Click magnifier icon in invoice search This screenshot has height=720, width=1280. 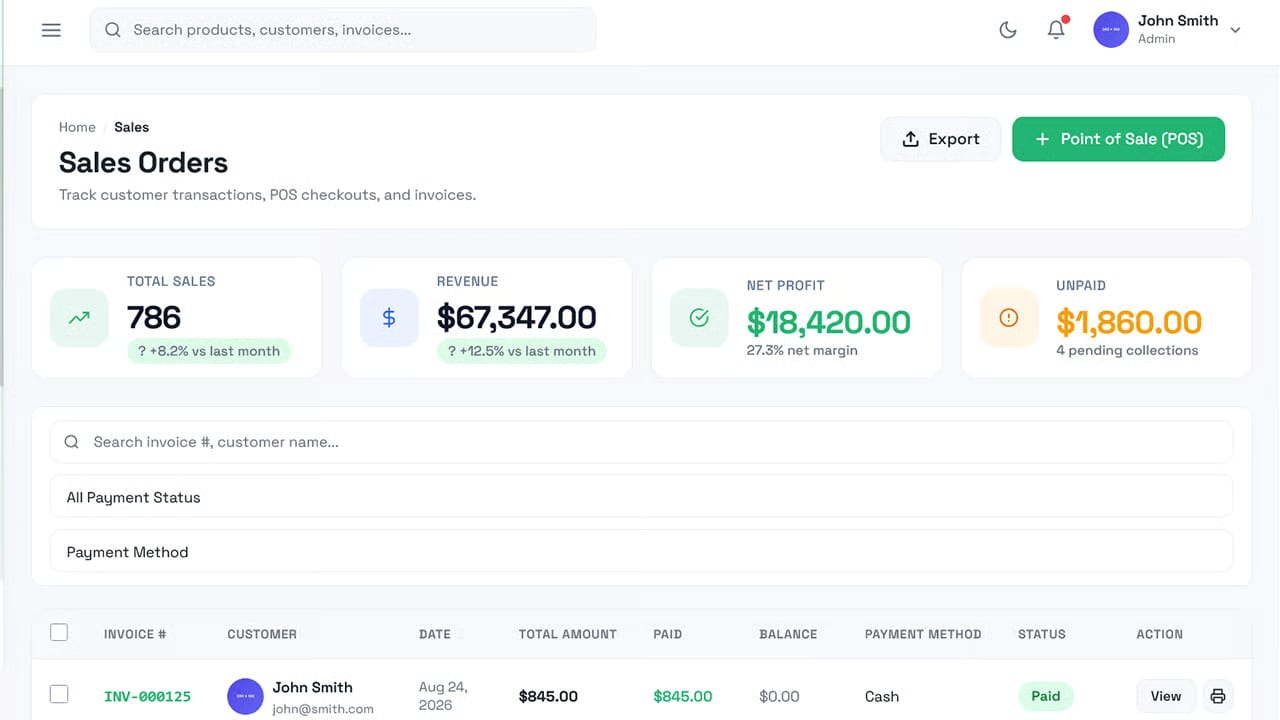(x=71, y=442)
